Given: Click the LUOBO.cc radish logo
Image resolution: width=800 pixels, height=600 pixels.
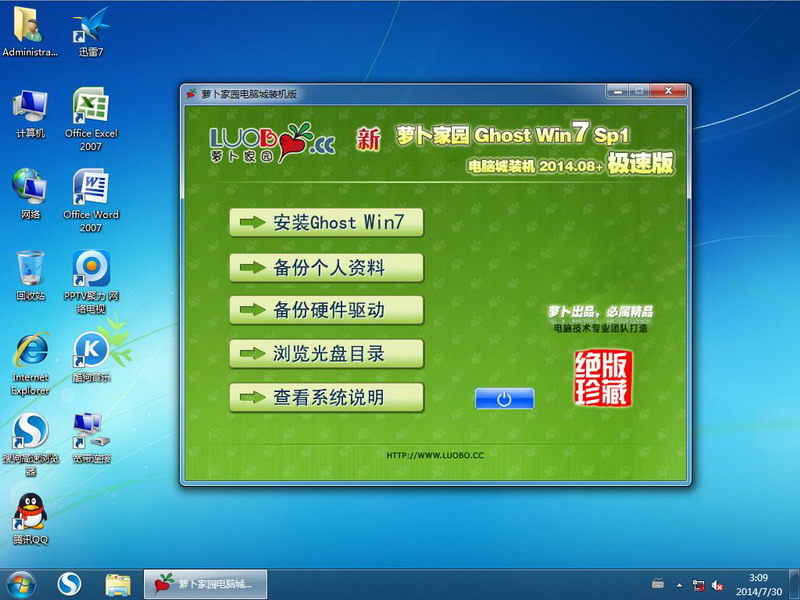Looking at the screenshot, I should [272, 143].
